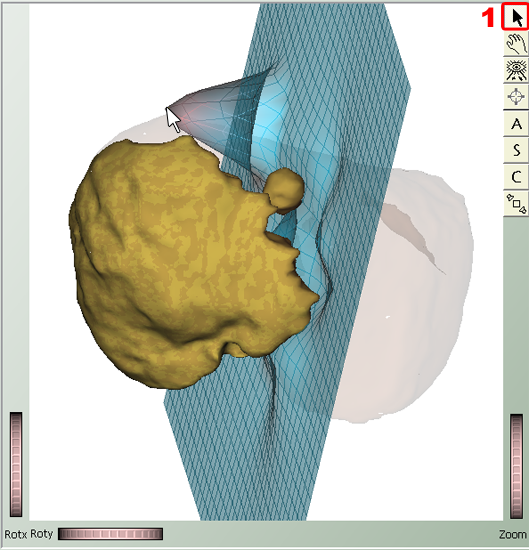529x550 pixels.
Task: Click the eye view-all icon
Action: [x=516, y=70]
